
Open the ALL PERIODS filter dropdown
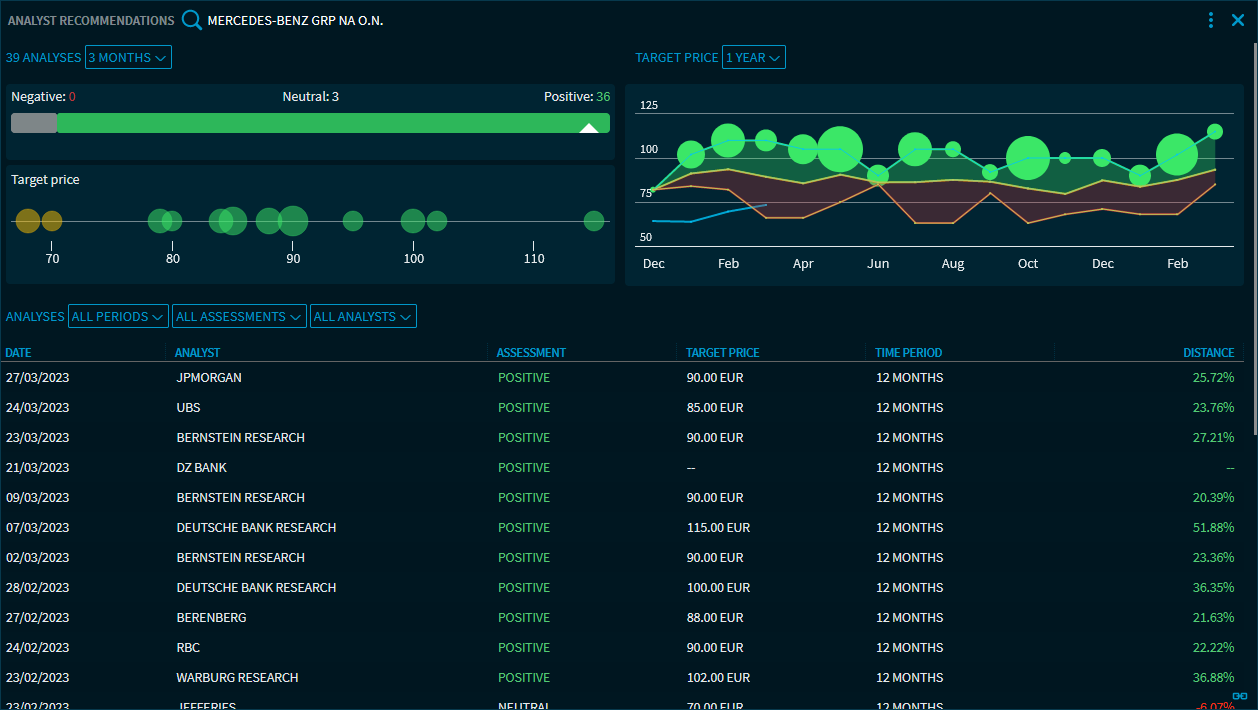(118, 316)
